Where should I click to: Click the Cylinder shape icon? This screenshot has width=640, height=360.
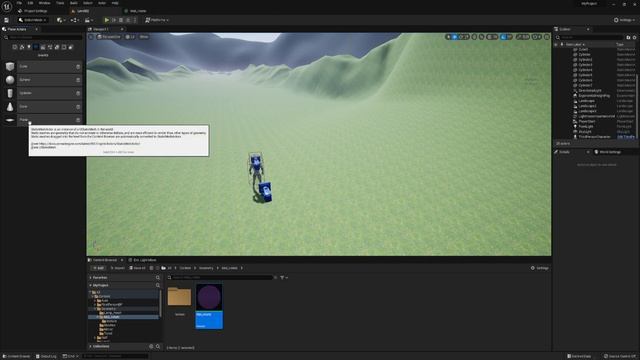point(10,93)
